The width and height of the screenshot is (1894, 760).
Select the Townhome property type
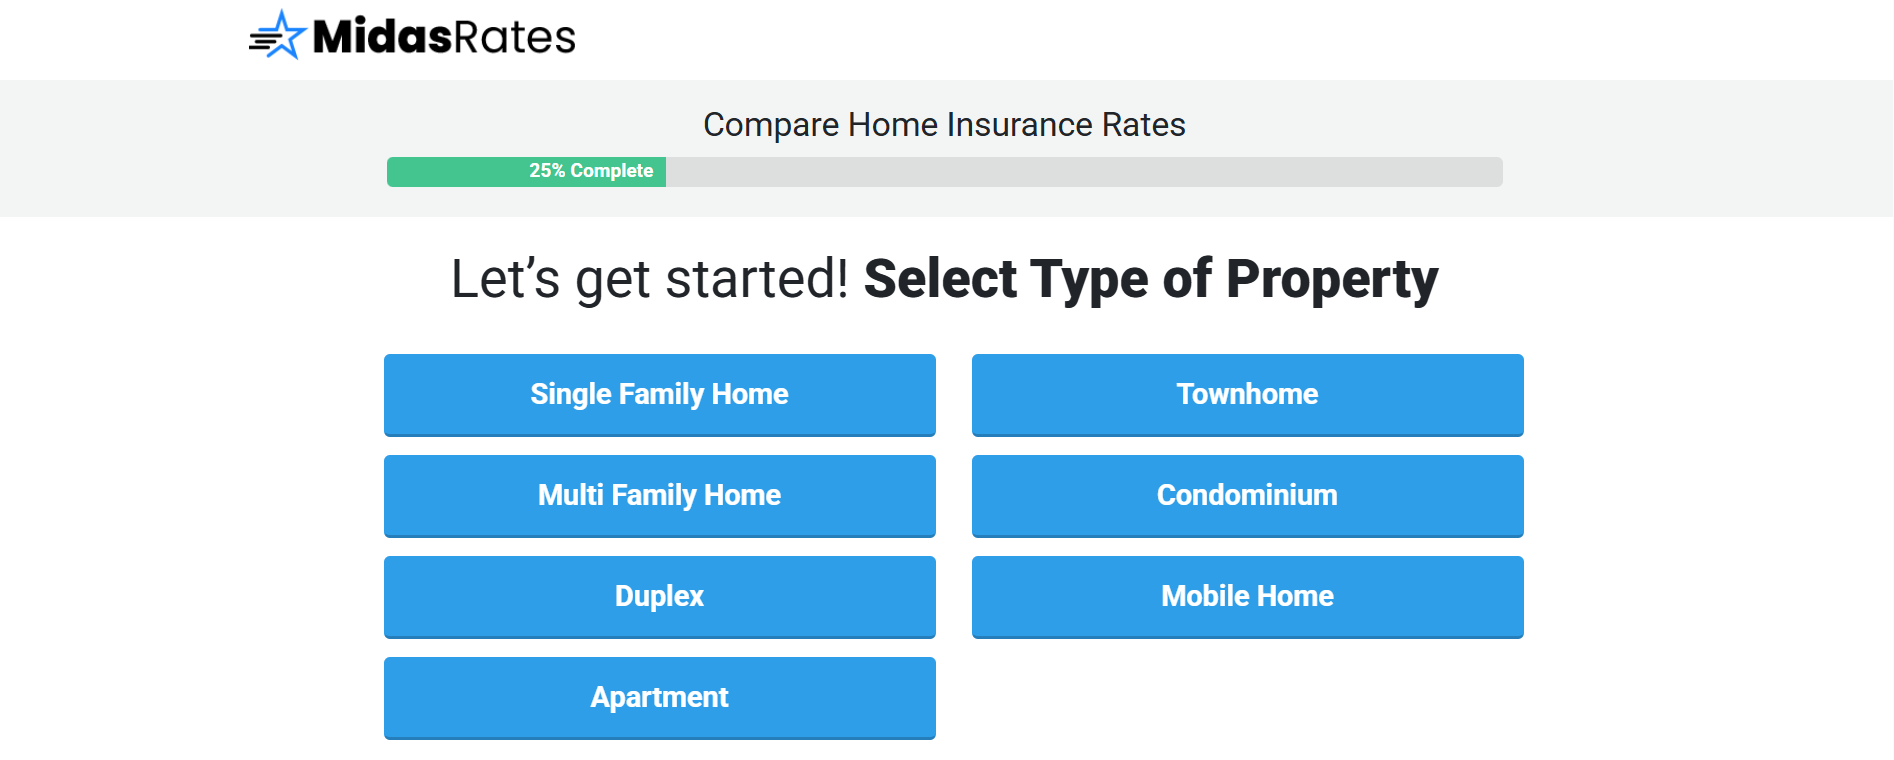tap(1247, 394)
